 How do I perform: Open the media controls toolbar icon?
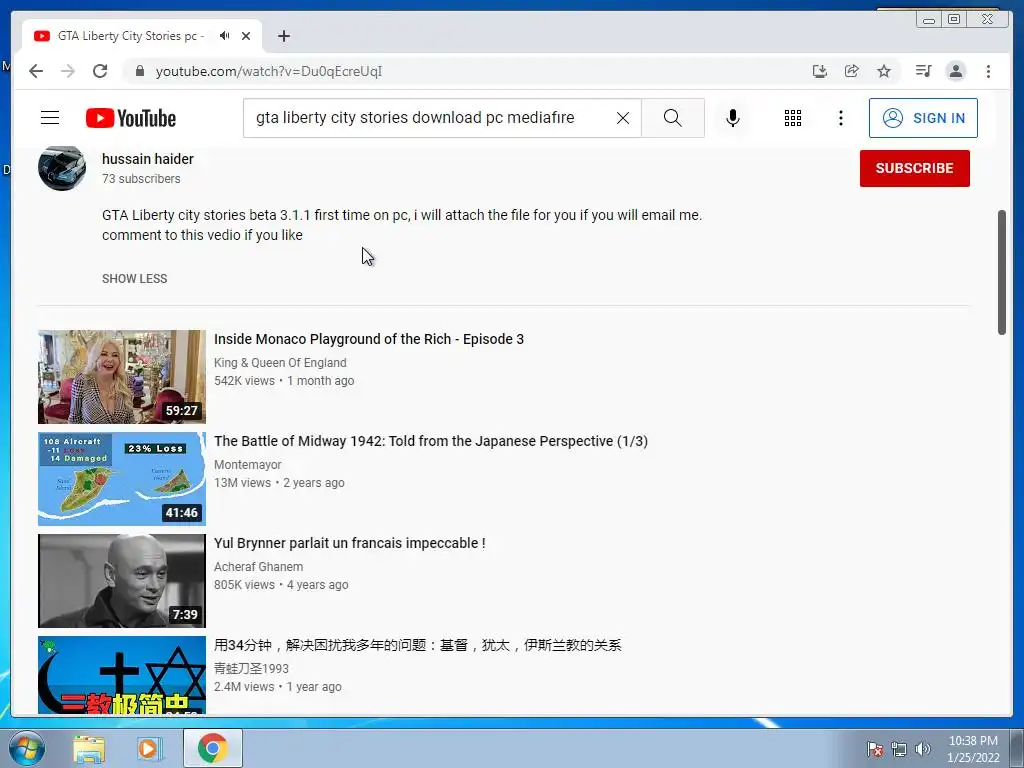point(923,71)
